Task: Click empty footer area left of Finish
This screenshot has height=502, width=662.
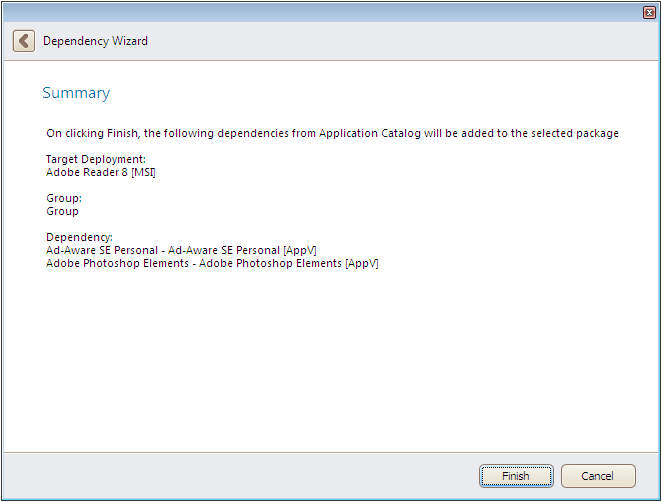Action: point(240,476)
